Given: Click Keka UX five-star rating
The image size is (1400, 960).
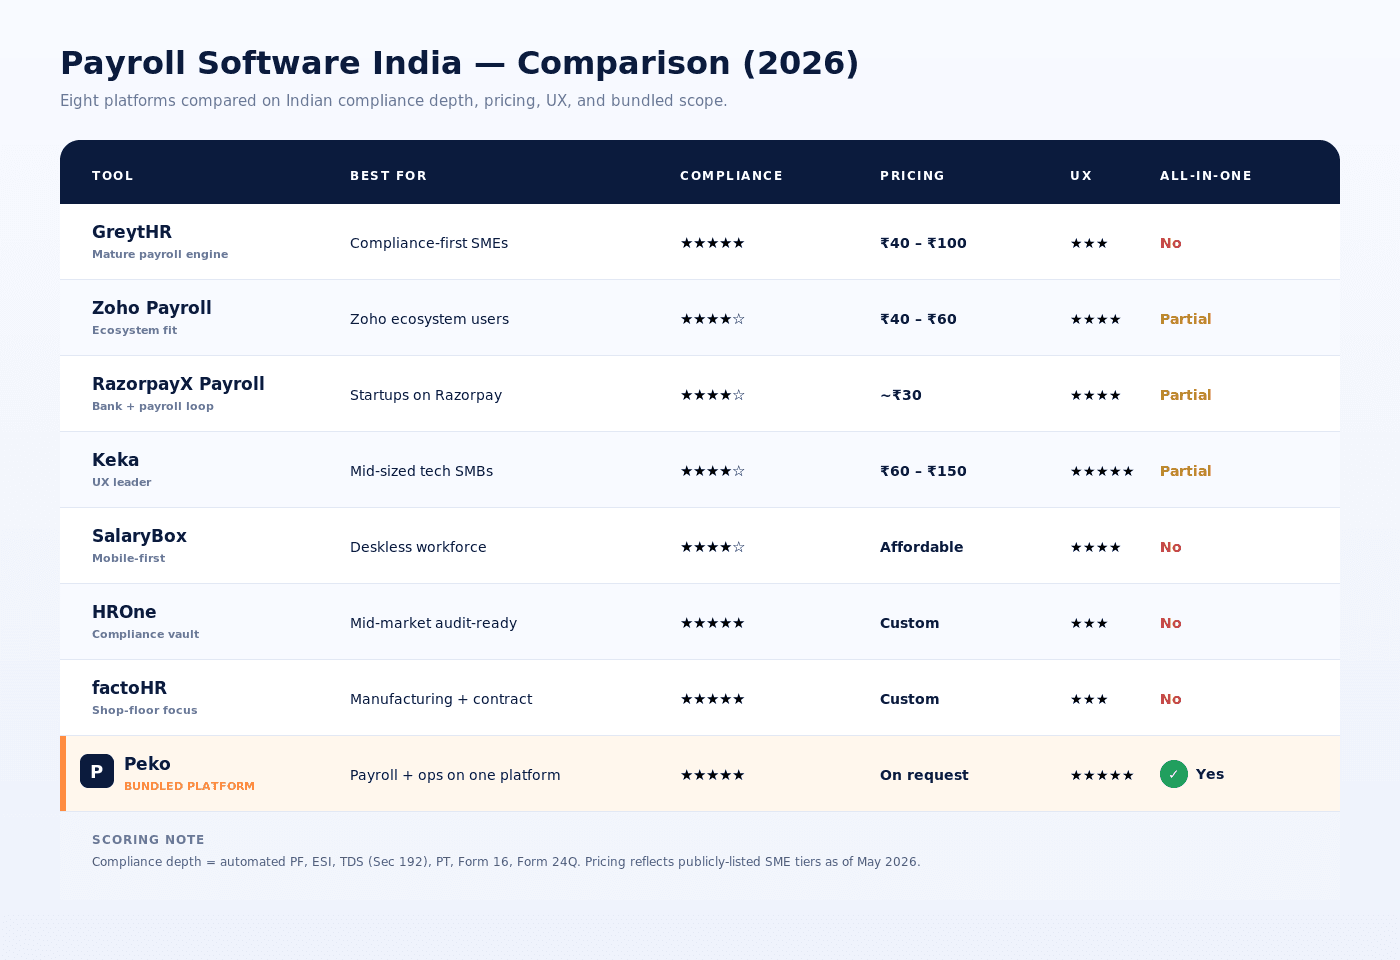Looking at the screenshot, I should click(1102, 471).
